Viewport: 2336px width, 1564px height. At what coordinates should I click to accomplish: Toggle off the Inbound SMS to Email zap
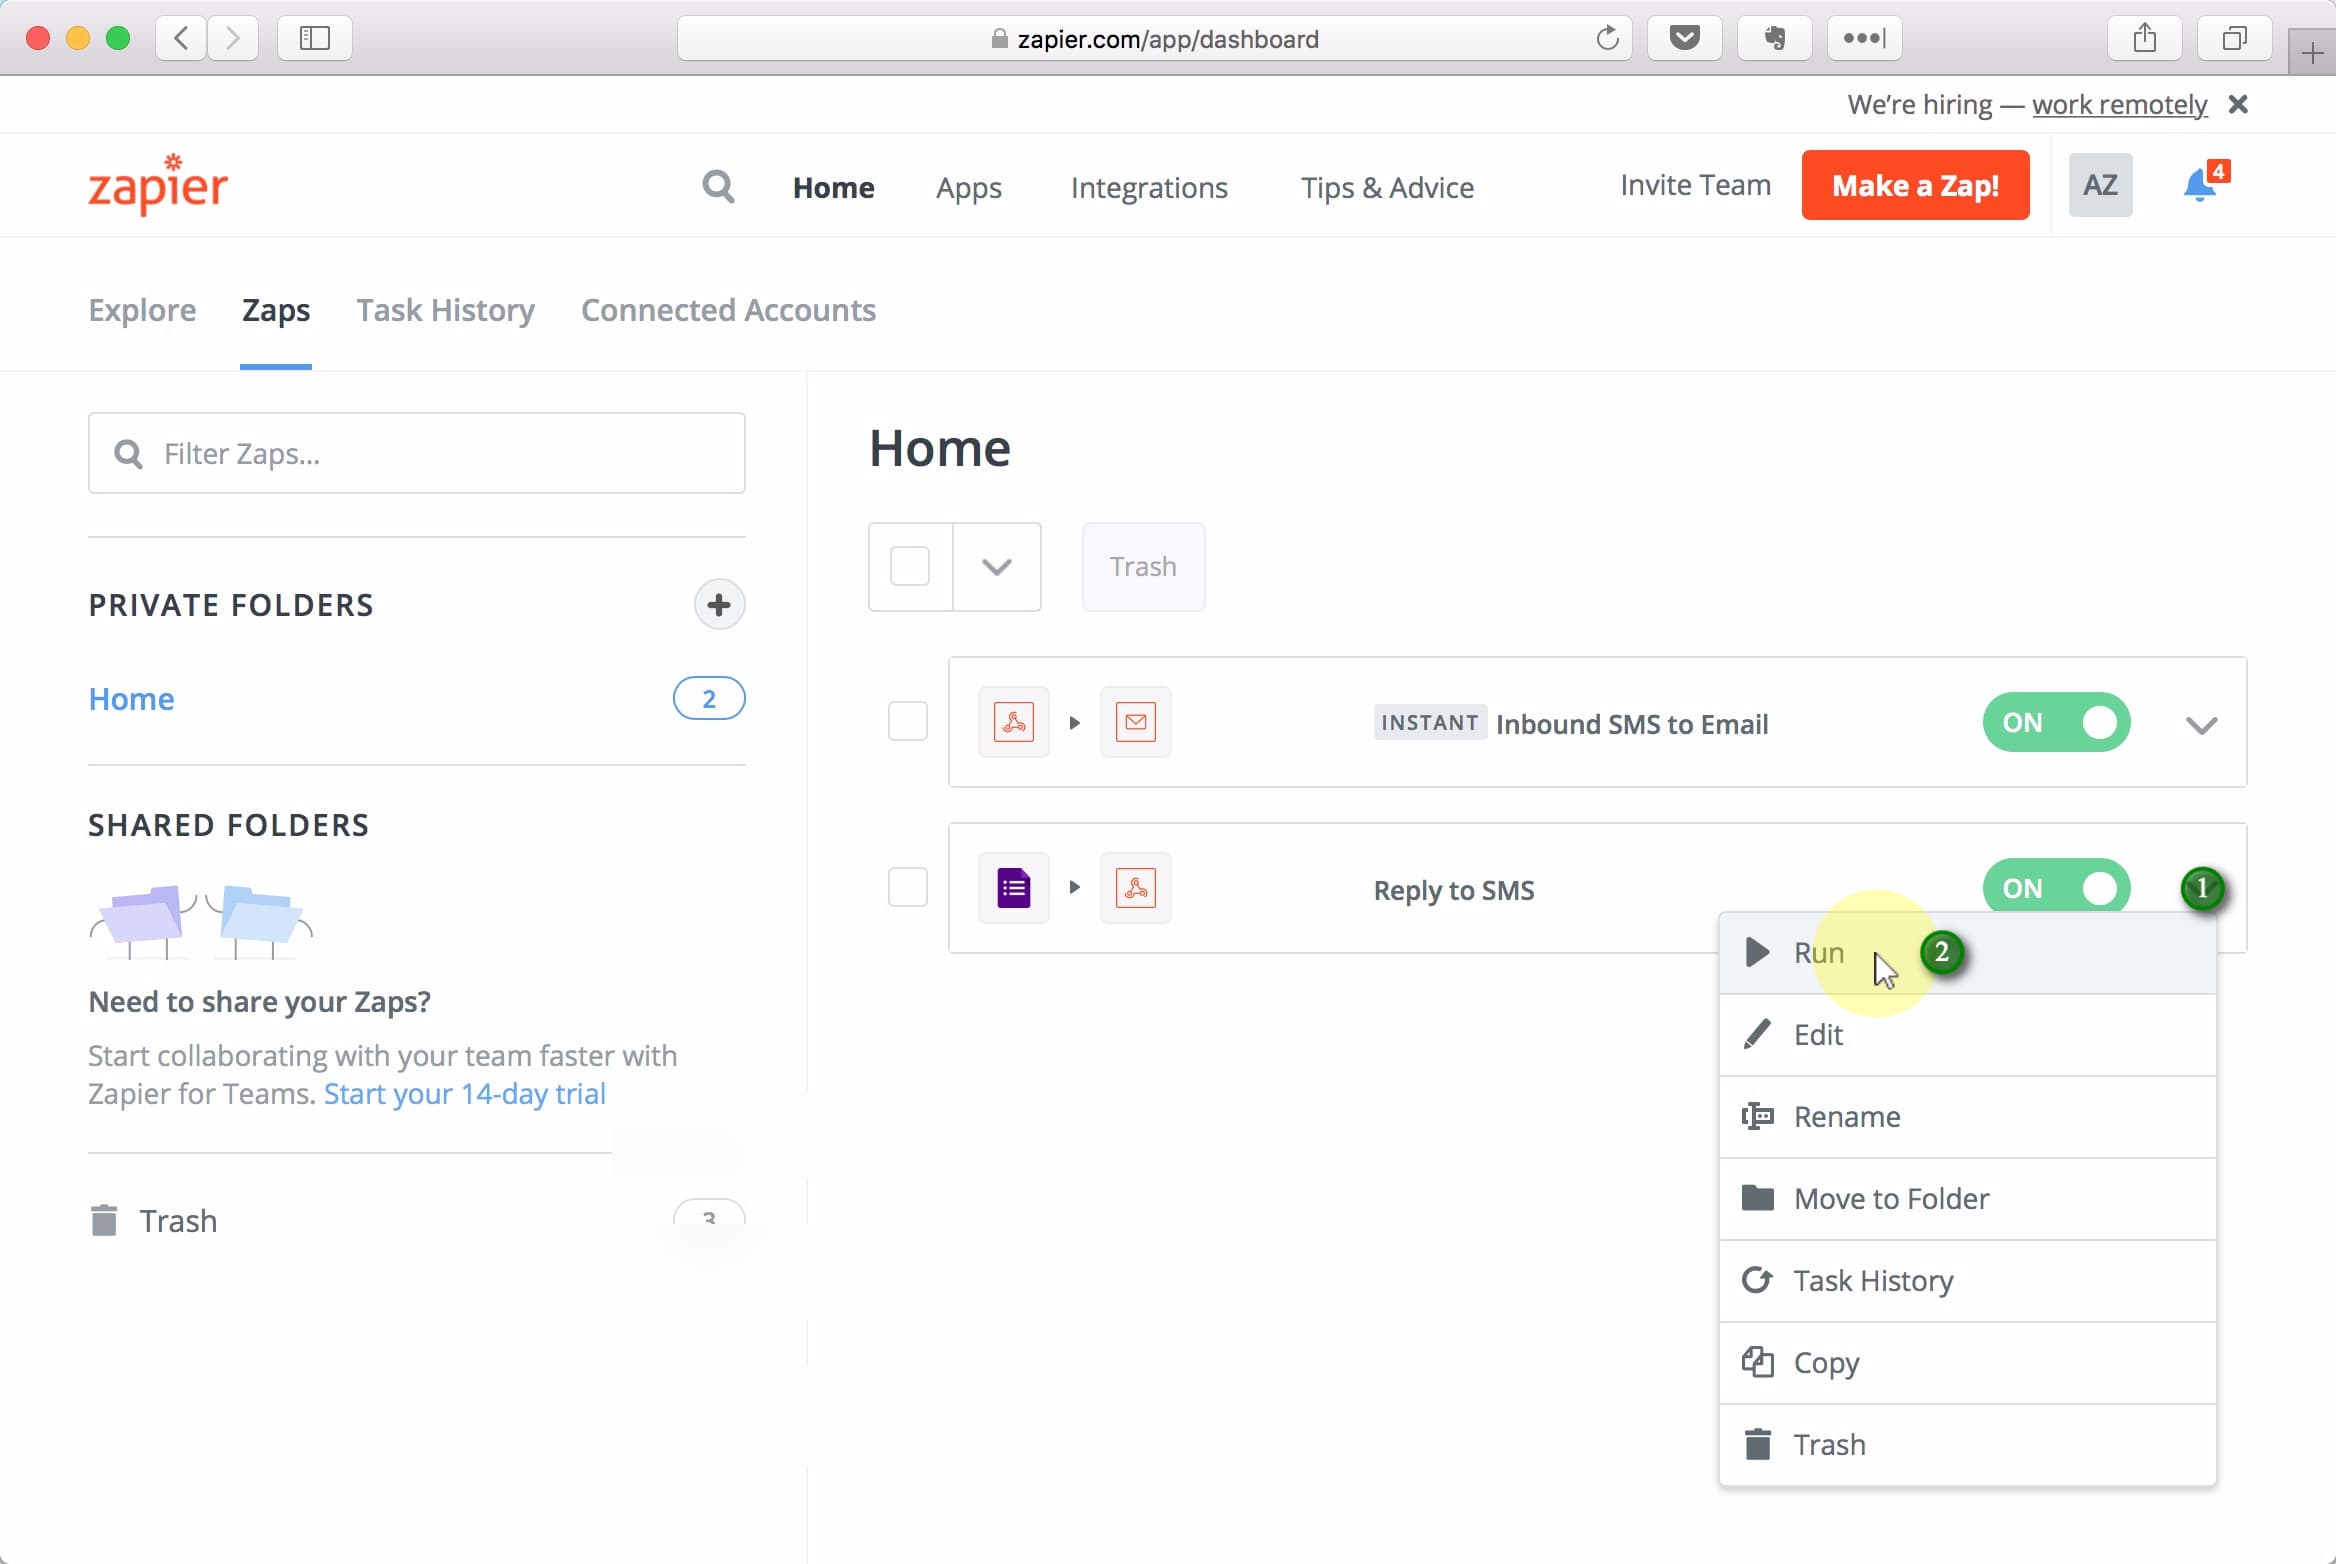coord(2056,722)
